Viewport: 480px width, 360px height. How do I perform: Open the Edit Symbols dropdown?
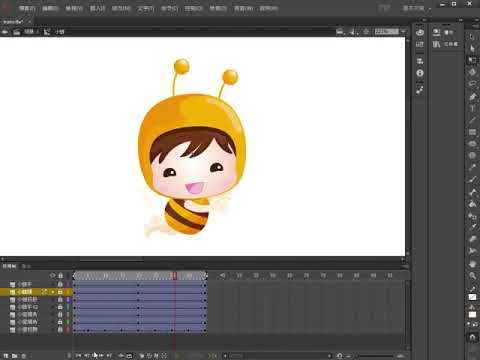point(353,32)
